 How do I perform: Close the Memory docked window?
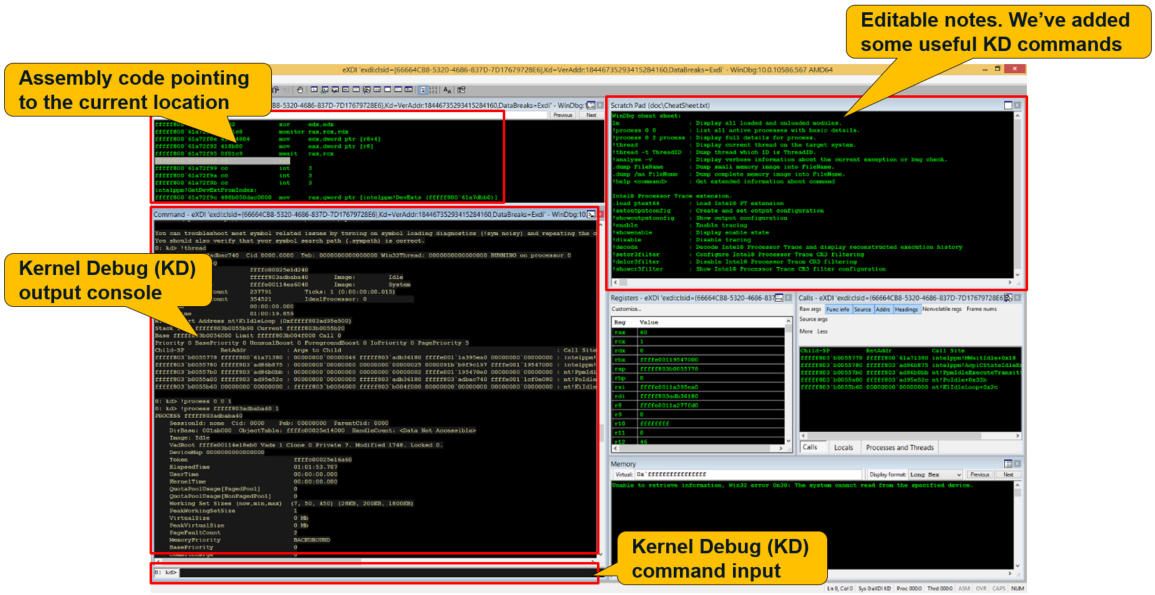(x=1018, y=464)
